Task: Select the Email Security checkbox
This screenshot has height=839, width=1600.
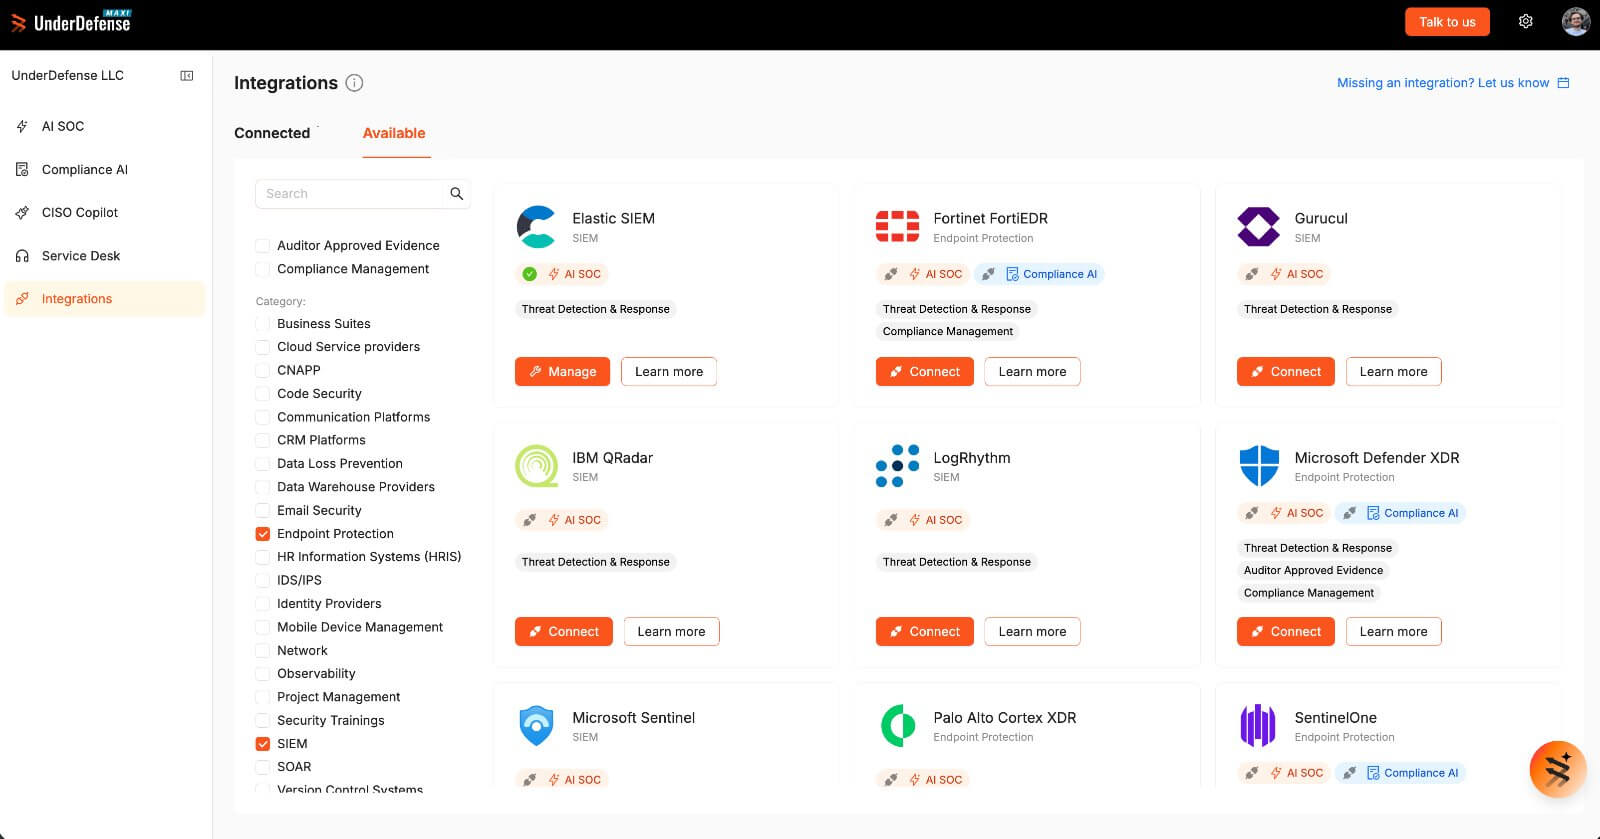Action: (x=263, y=511)
